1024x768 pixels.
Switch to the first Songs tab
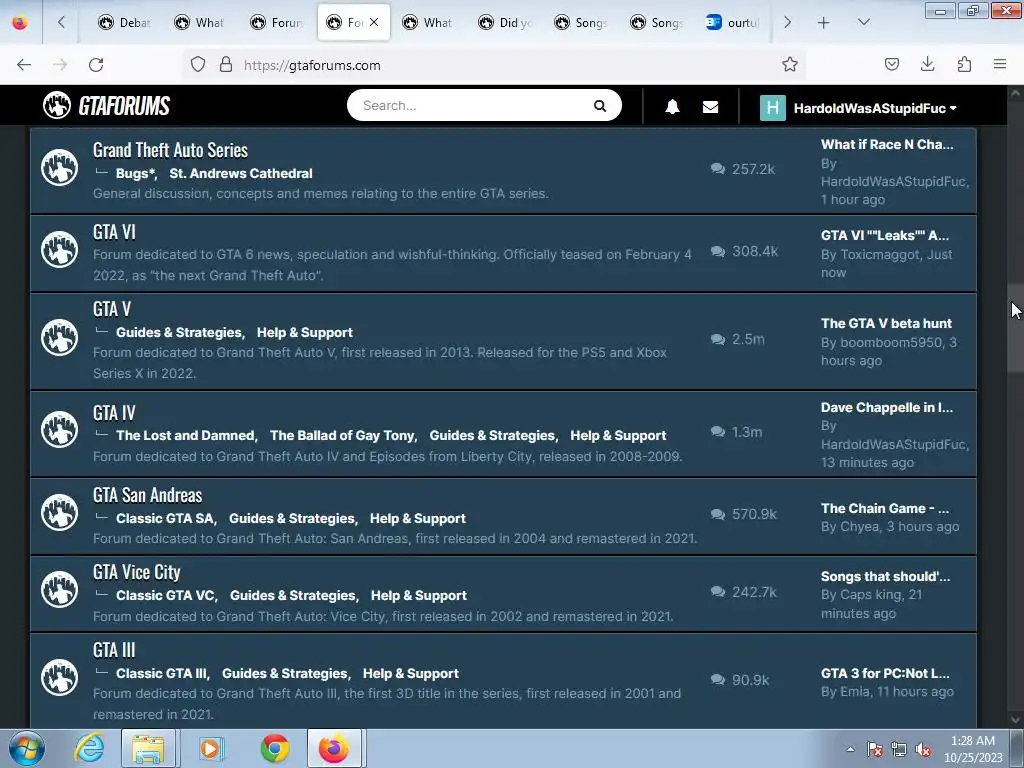[580, 23]
